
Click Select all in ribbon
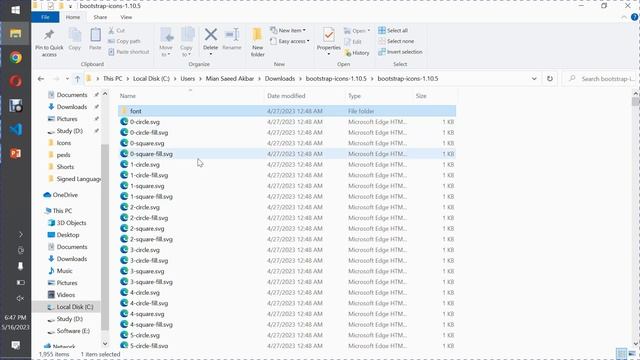(393, 31)
